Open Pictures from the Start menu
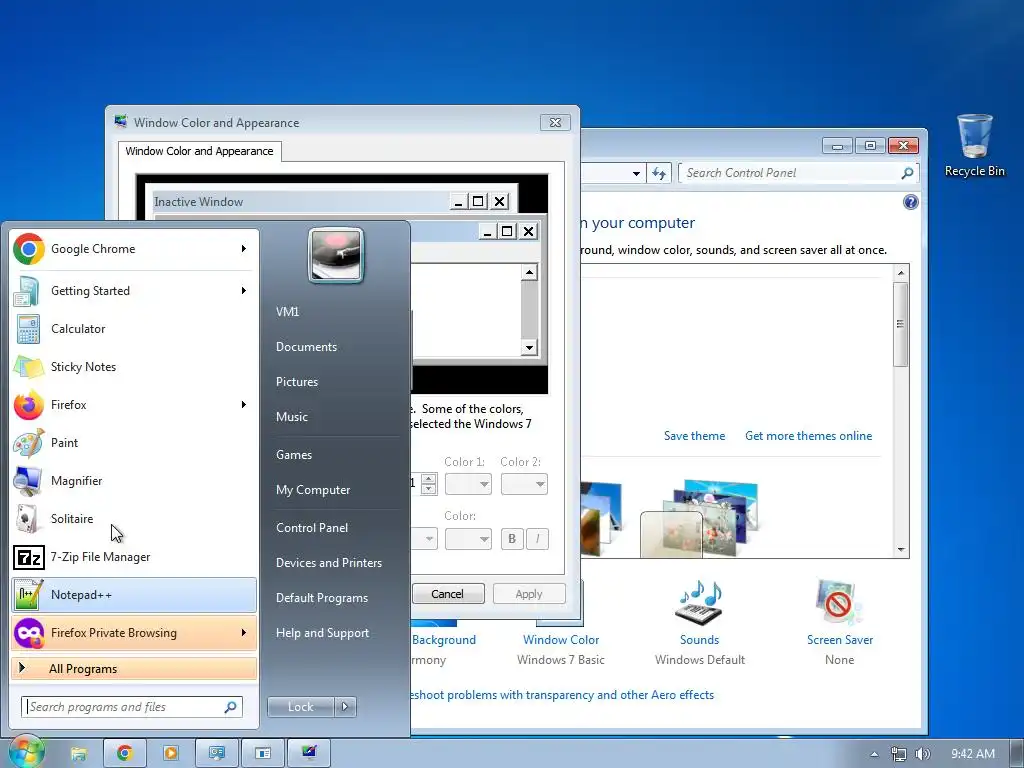The height and width of the screenshot is (768, 1024). click(297, 382)
